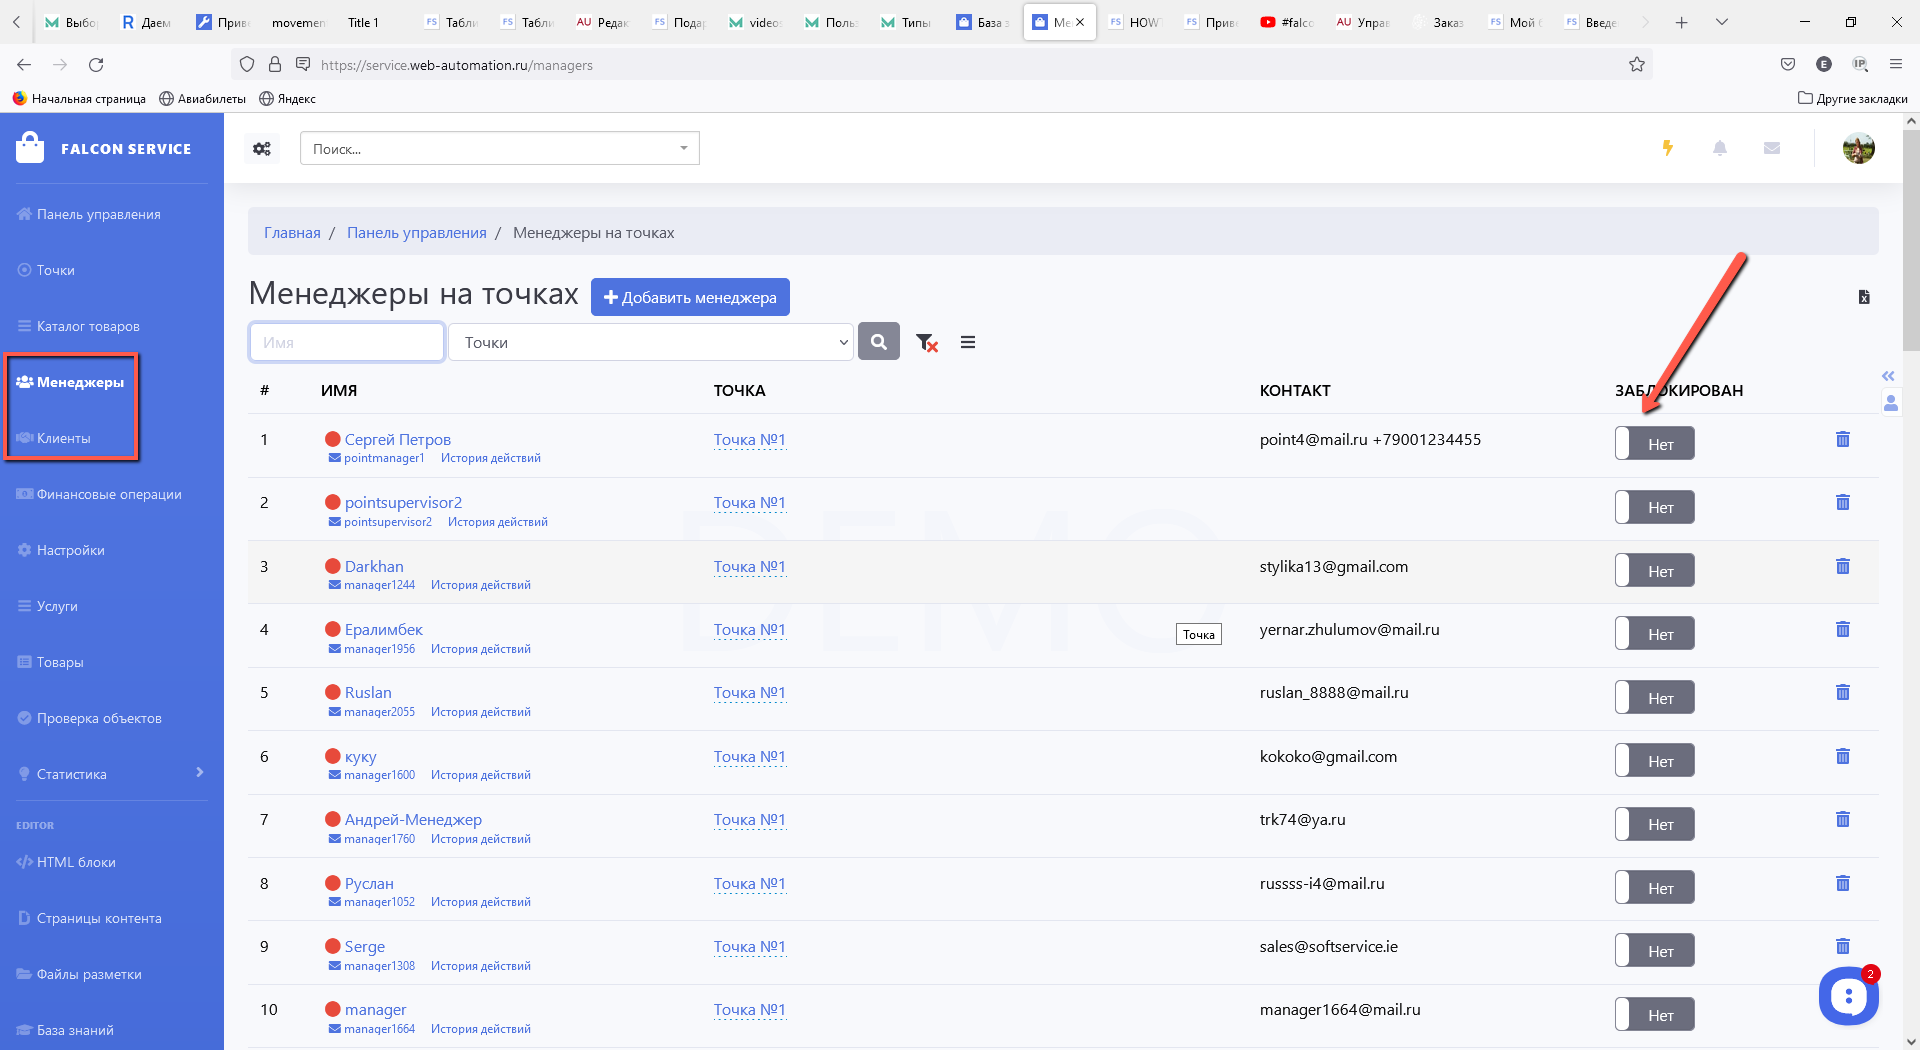Open the Точки filter dropdown
Viewport: 1920px width, 1050px height.
[651, 343]
